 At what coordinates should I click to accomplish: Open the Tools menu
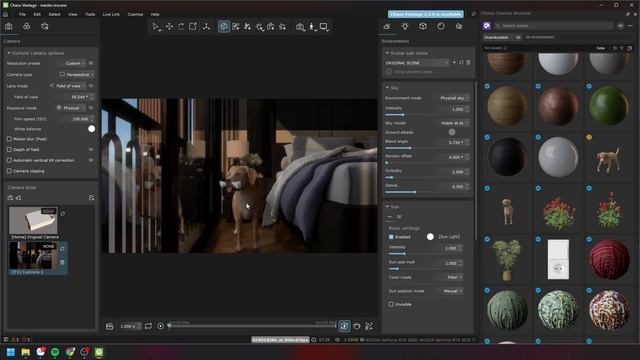[90, 14]
